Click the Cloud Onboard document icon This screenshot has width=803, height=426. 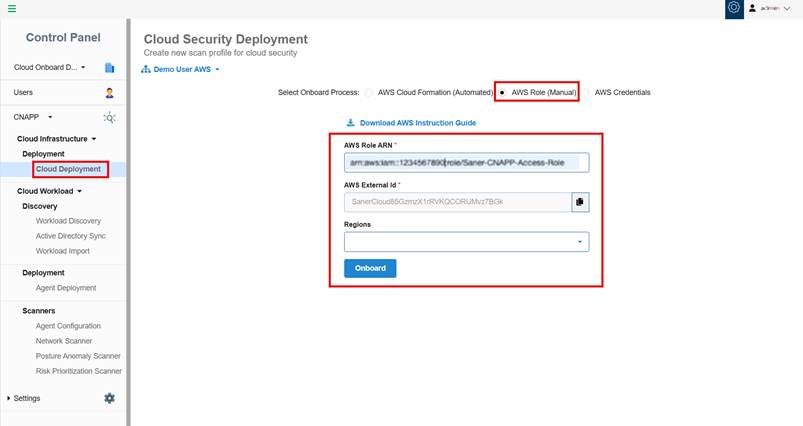coord(110,68)
